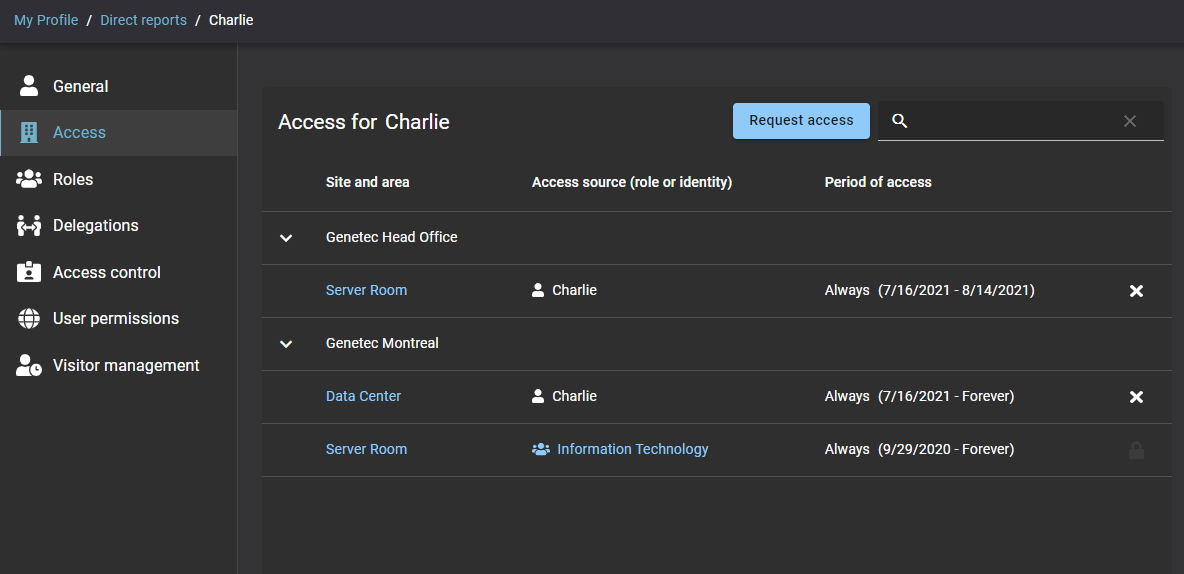Image resolution: width=1184 pixels, height=574 pixels.
Task: Open Visitor management section
Action: (119, 366)
